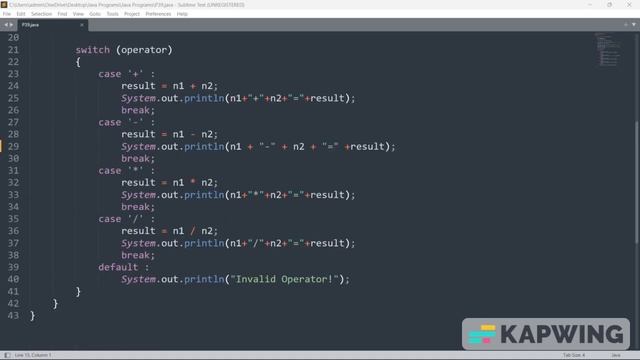Close the P39.java tab
640x360 pixels.
[82, 25]
